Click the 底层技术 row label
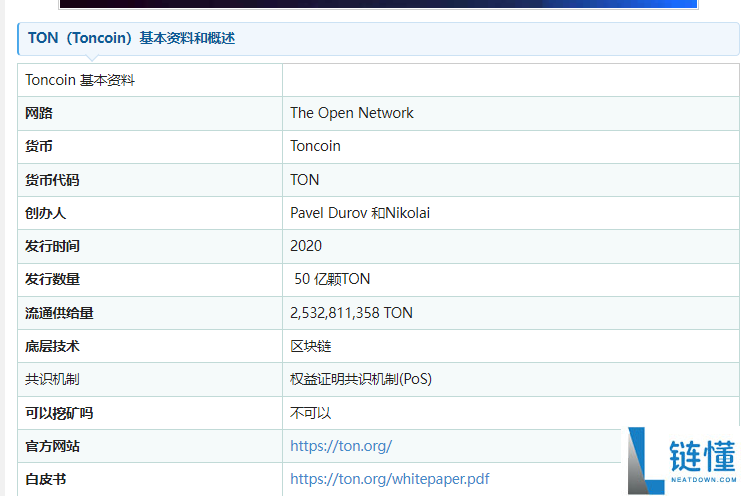The height and width of the screenshot is (496, 741). point(52,346)
